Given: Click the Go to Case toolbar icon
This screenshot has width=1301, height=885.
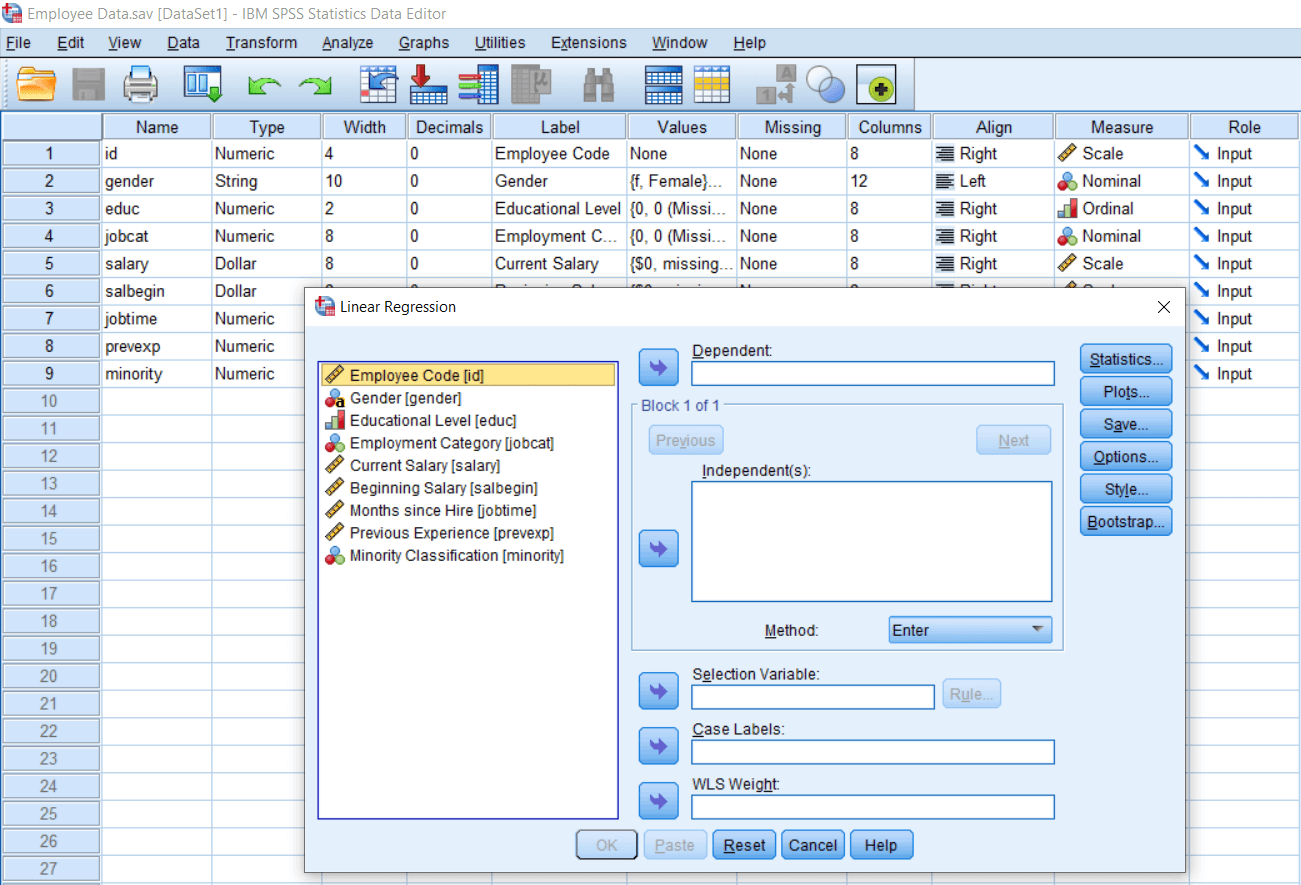Looking at the screenshot, I should coord(379,85).
